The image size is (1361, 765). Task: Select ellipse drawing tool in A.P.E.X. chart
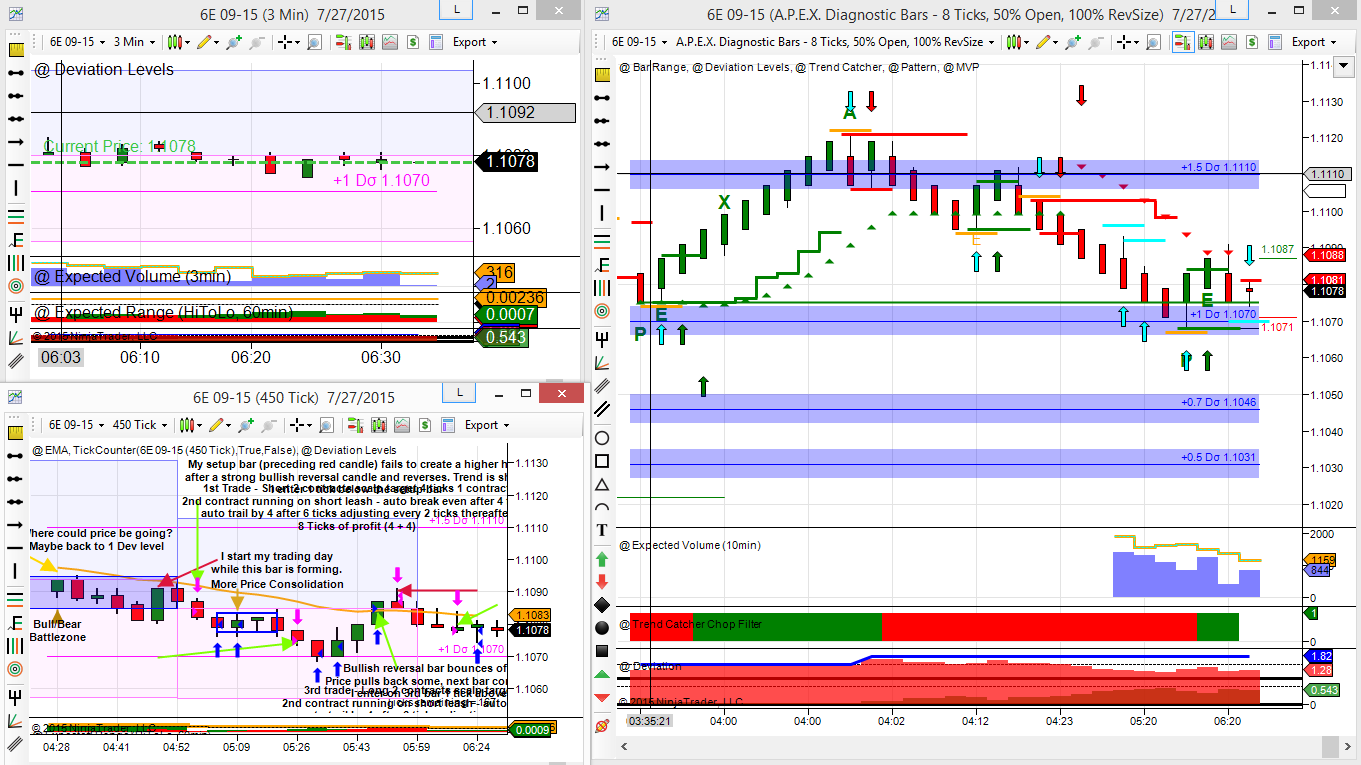click(602, 438)
